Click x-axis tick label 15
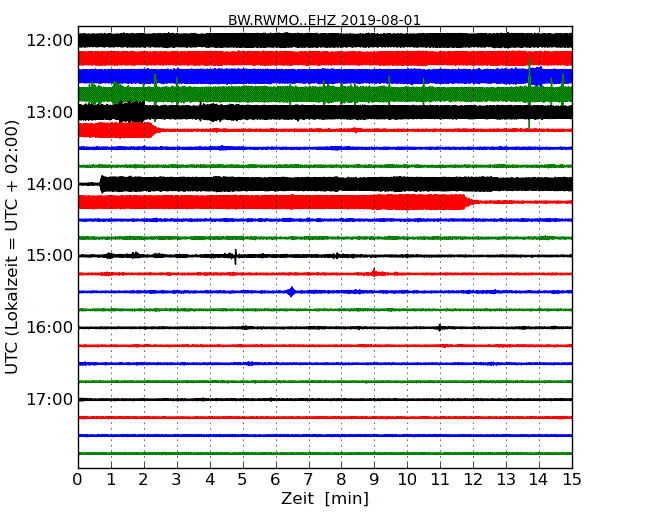Image resolution: width=650 pixels, height=520 pixels. pos(572,479)
